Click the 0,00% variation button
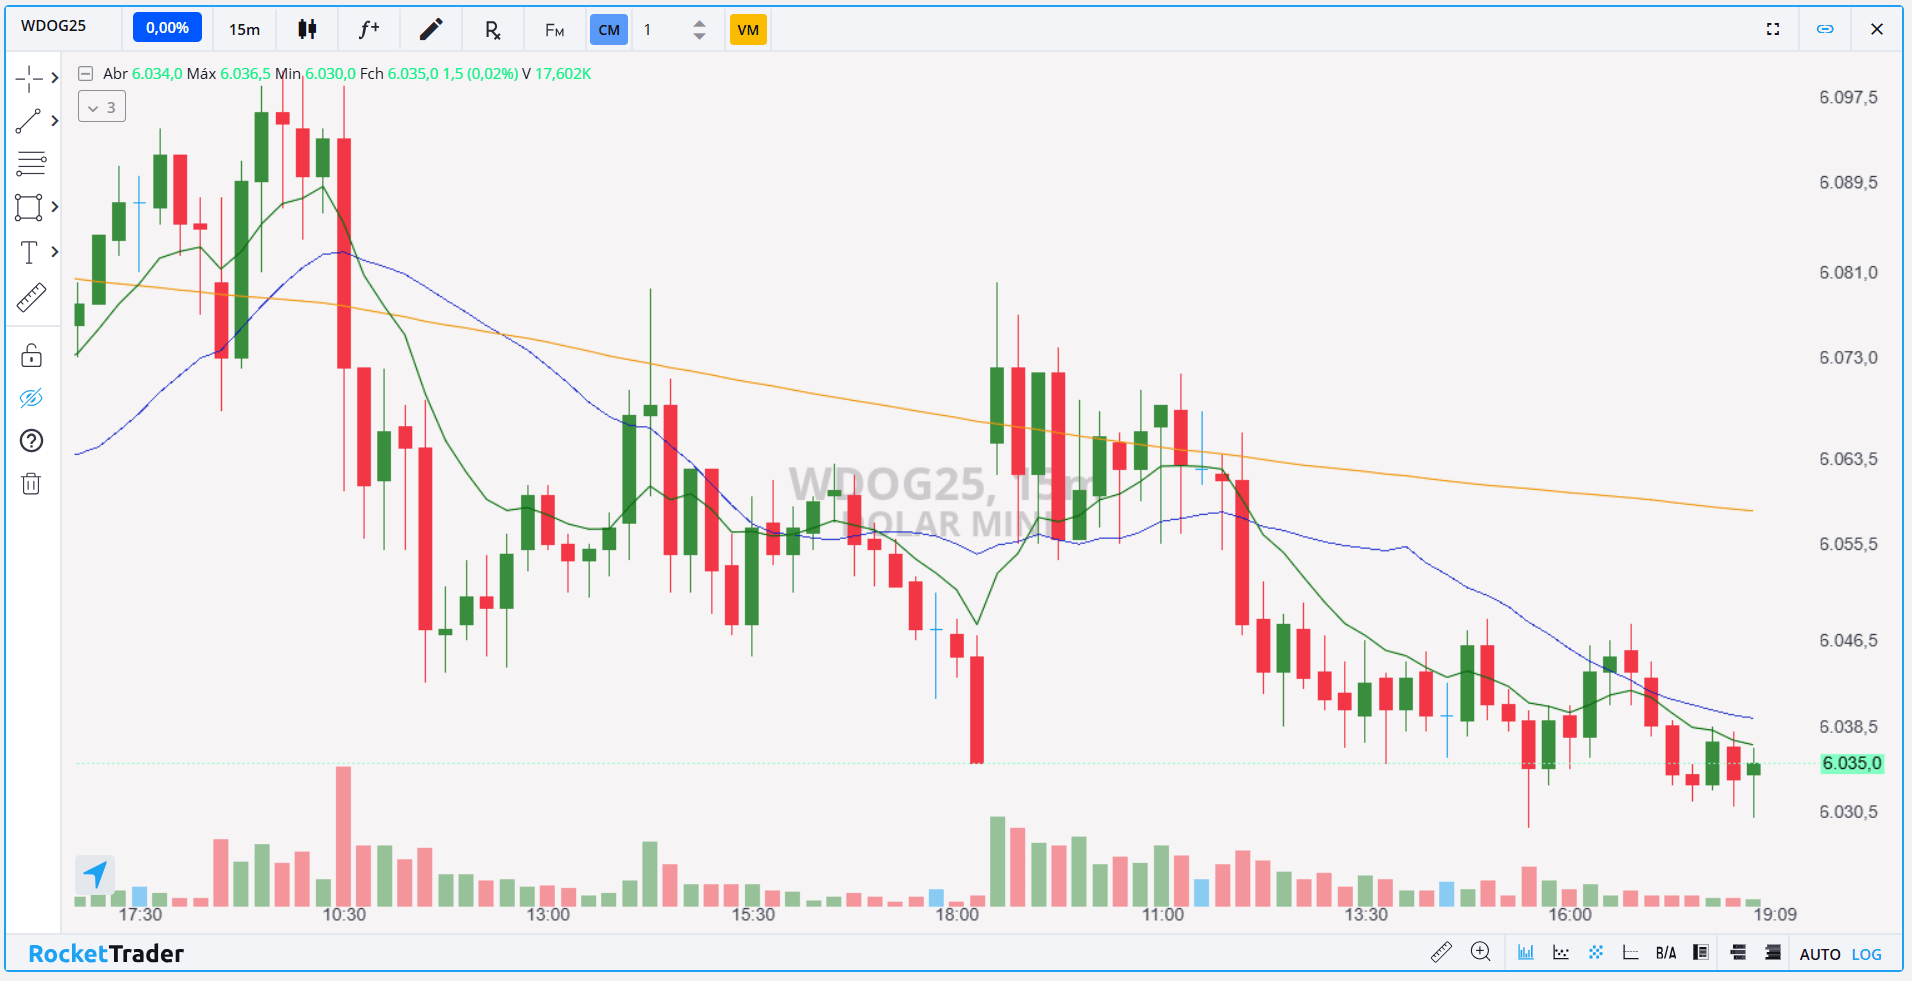This screenshot has height=981, width=1912. pos(167,28)
